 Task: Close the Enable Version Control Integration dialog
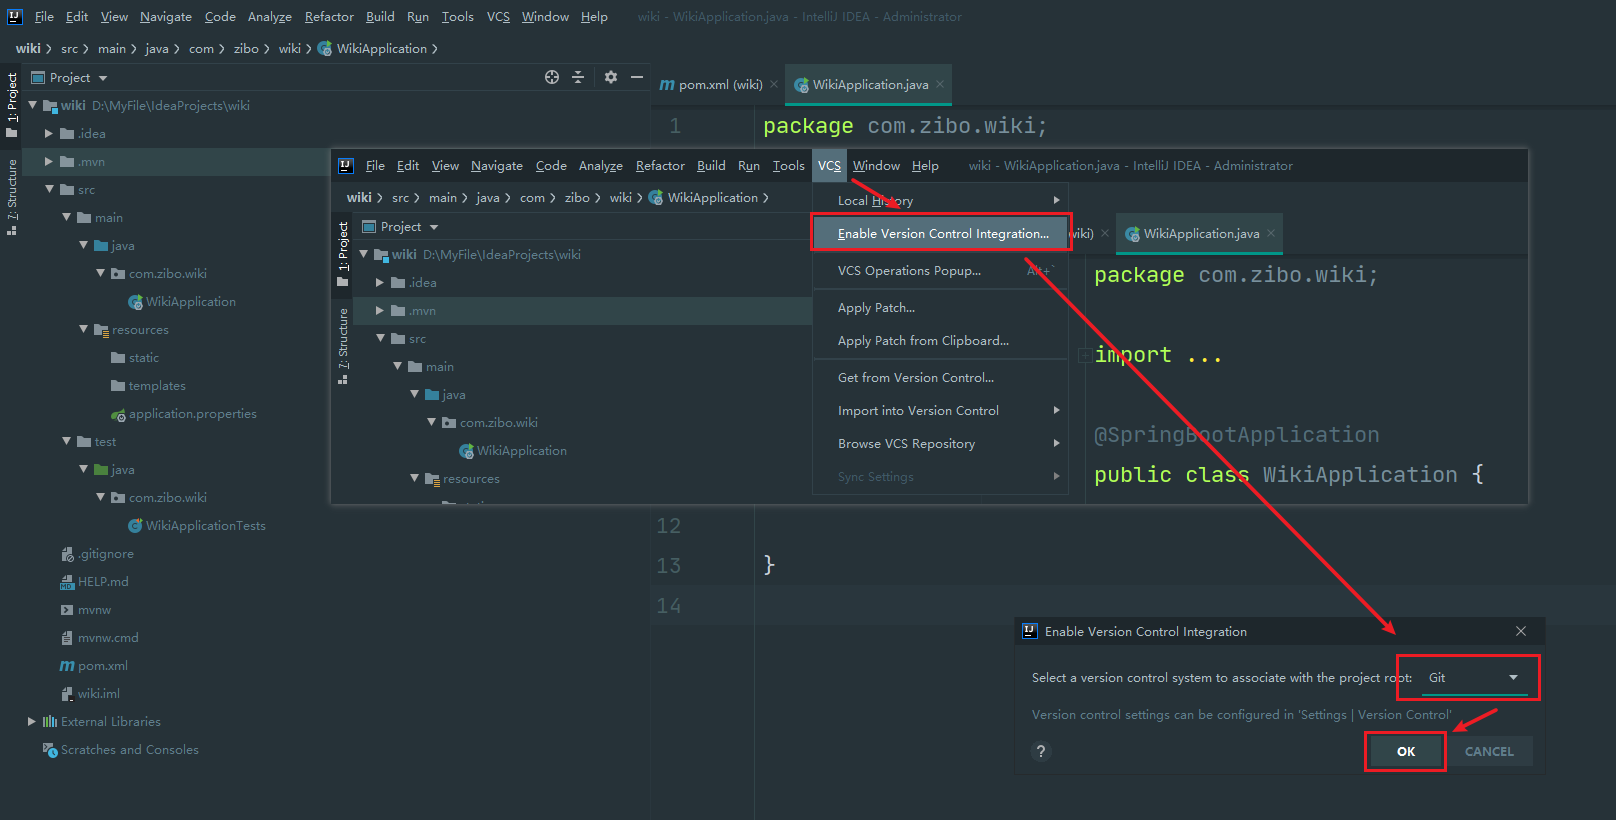[x=1521, y=631]
